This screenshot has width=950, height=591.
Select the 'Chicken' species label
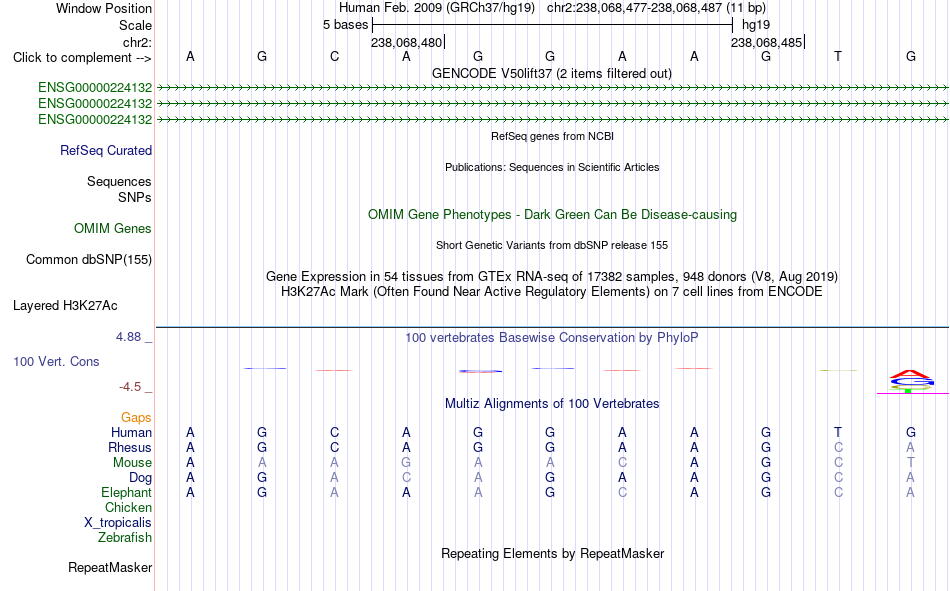click(128, 507)
